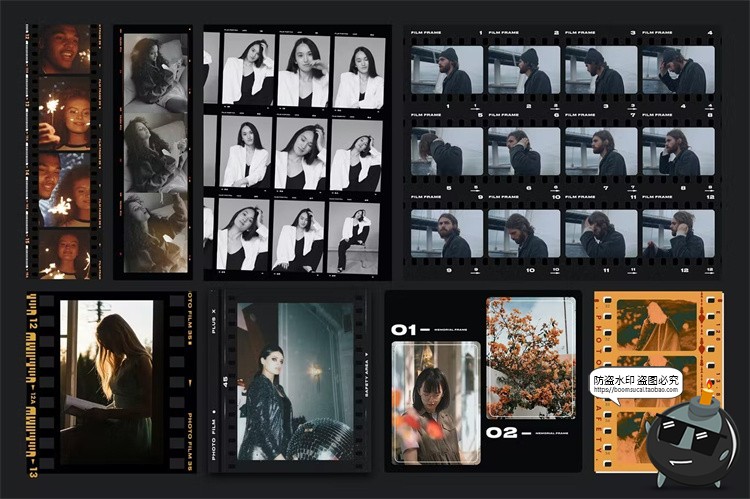The width and height of the screenshot is (750, 499).
Task: Click the girl with glasses photo frame
Action: tap(436, 402)
